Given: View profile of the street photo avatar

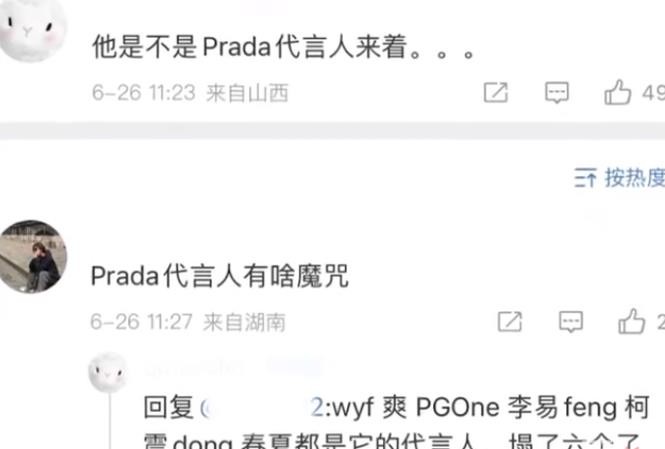Looking at the screenshot, I should point(33,256).
